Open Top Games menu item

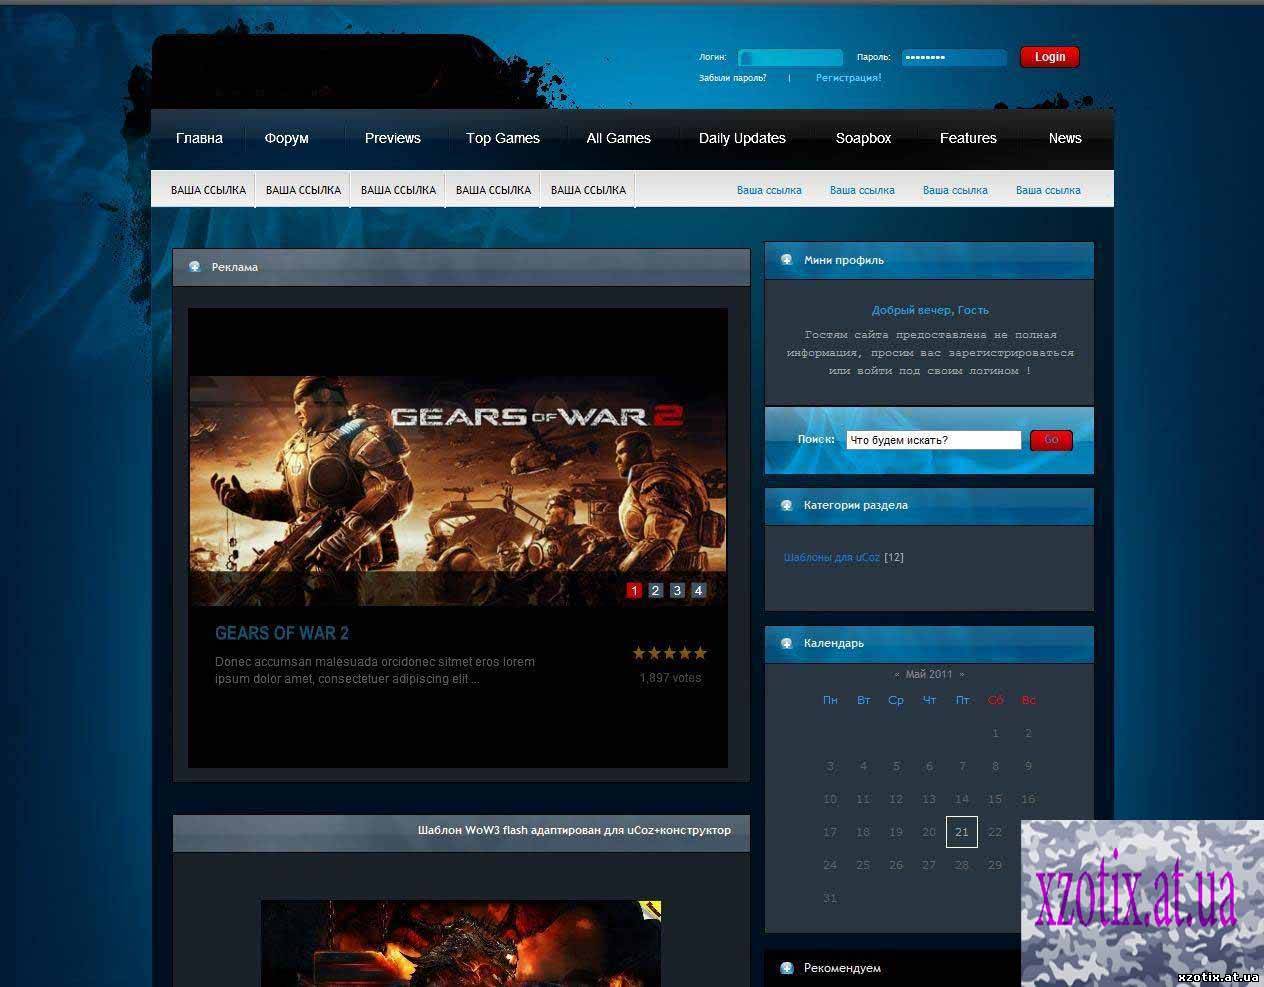point(503,138)
